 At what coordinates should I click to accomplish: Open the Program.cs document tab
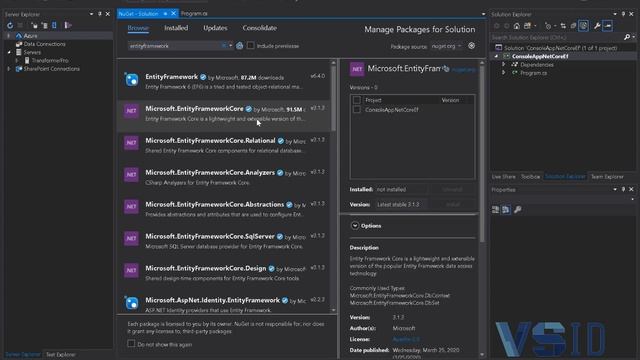click(194, 13)
